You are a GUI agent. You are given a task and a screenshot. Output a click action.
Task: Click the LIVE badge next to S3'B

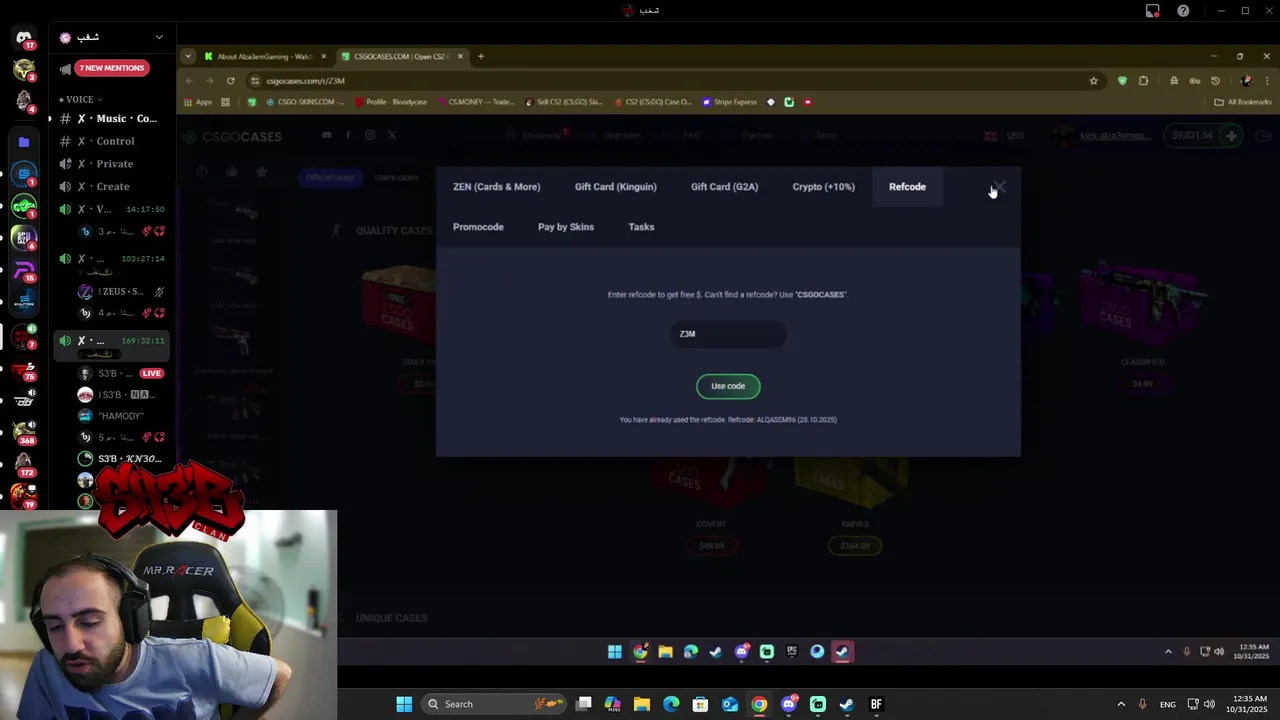[152, 373]
